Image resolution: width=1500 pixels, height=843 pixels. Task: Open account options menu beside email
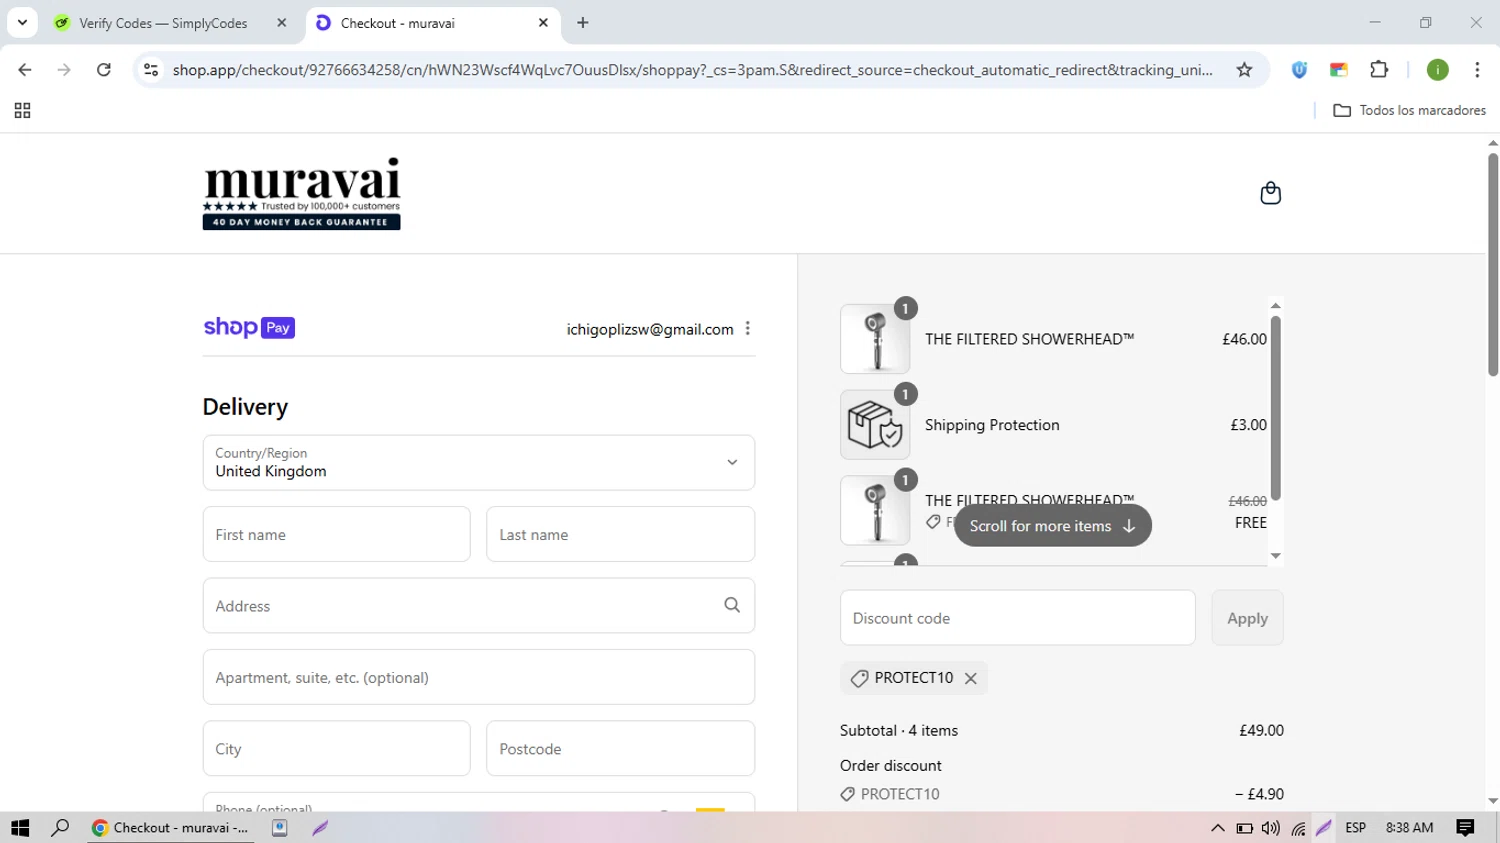(747, 328)
